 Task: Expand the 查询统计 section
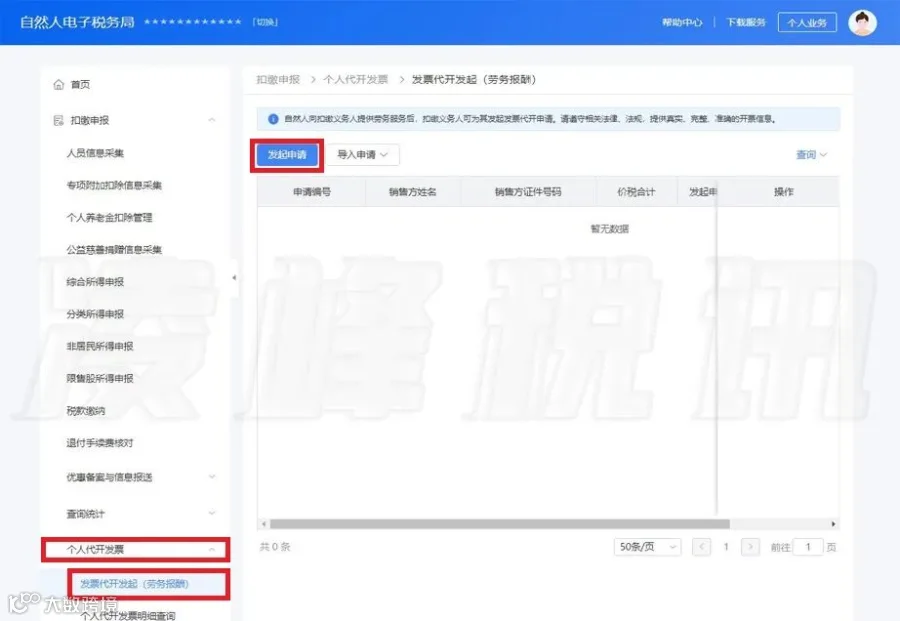click(x=212, y=513)
